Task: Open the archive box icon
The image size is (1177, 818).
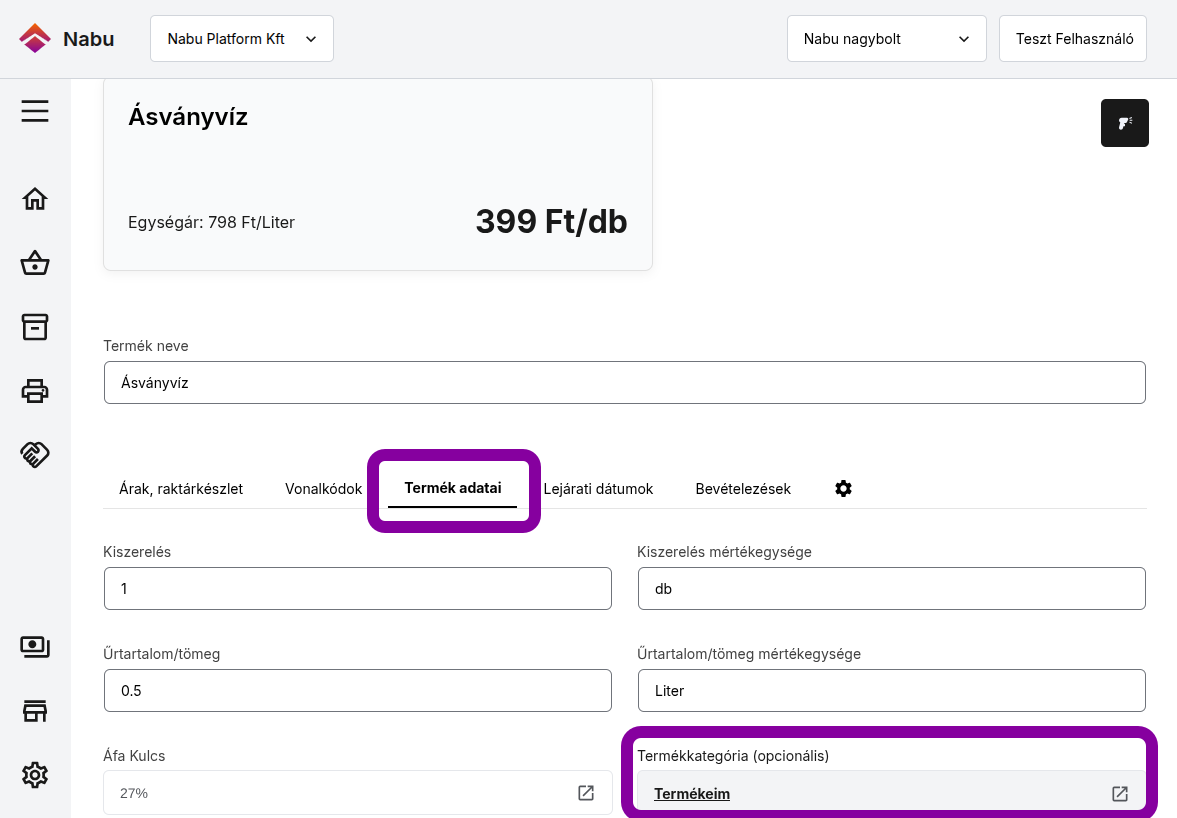Action: (x=35, y=327)
